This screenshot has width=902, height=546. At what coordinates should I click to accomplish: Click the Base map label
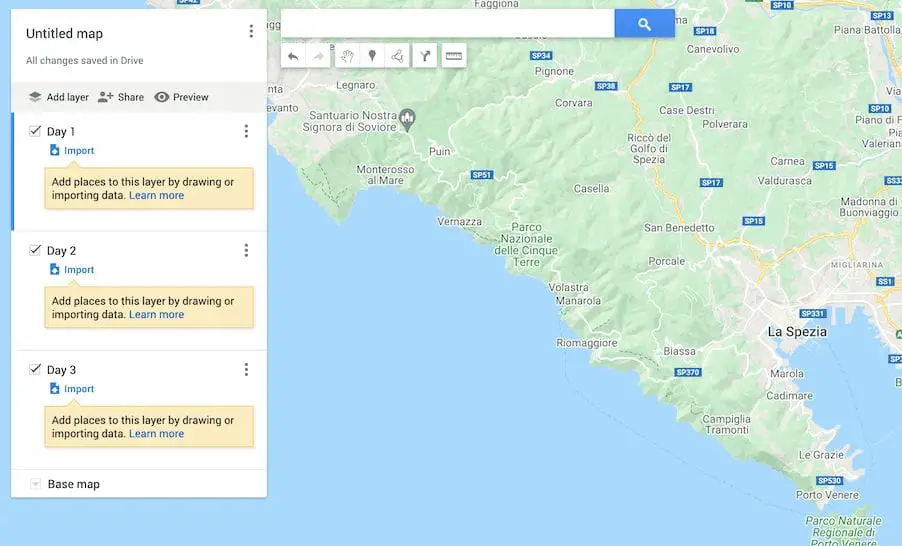click(74, 484)
